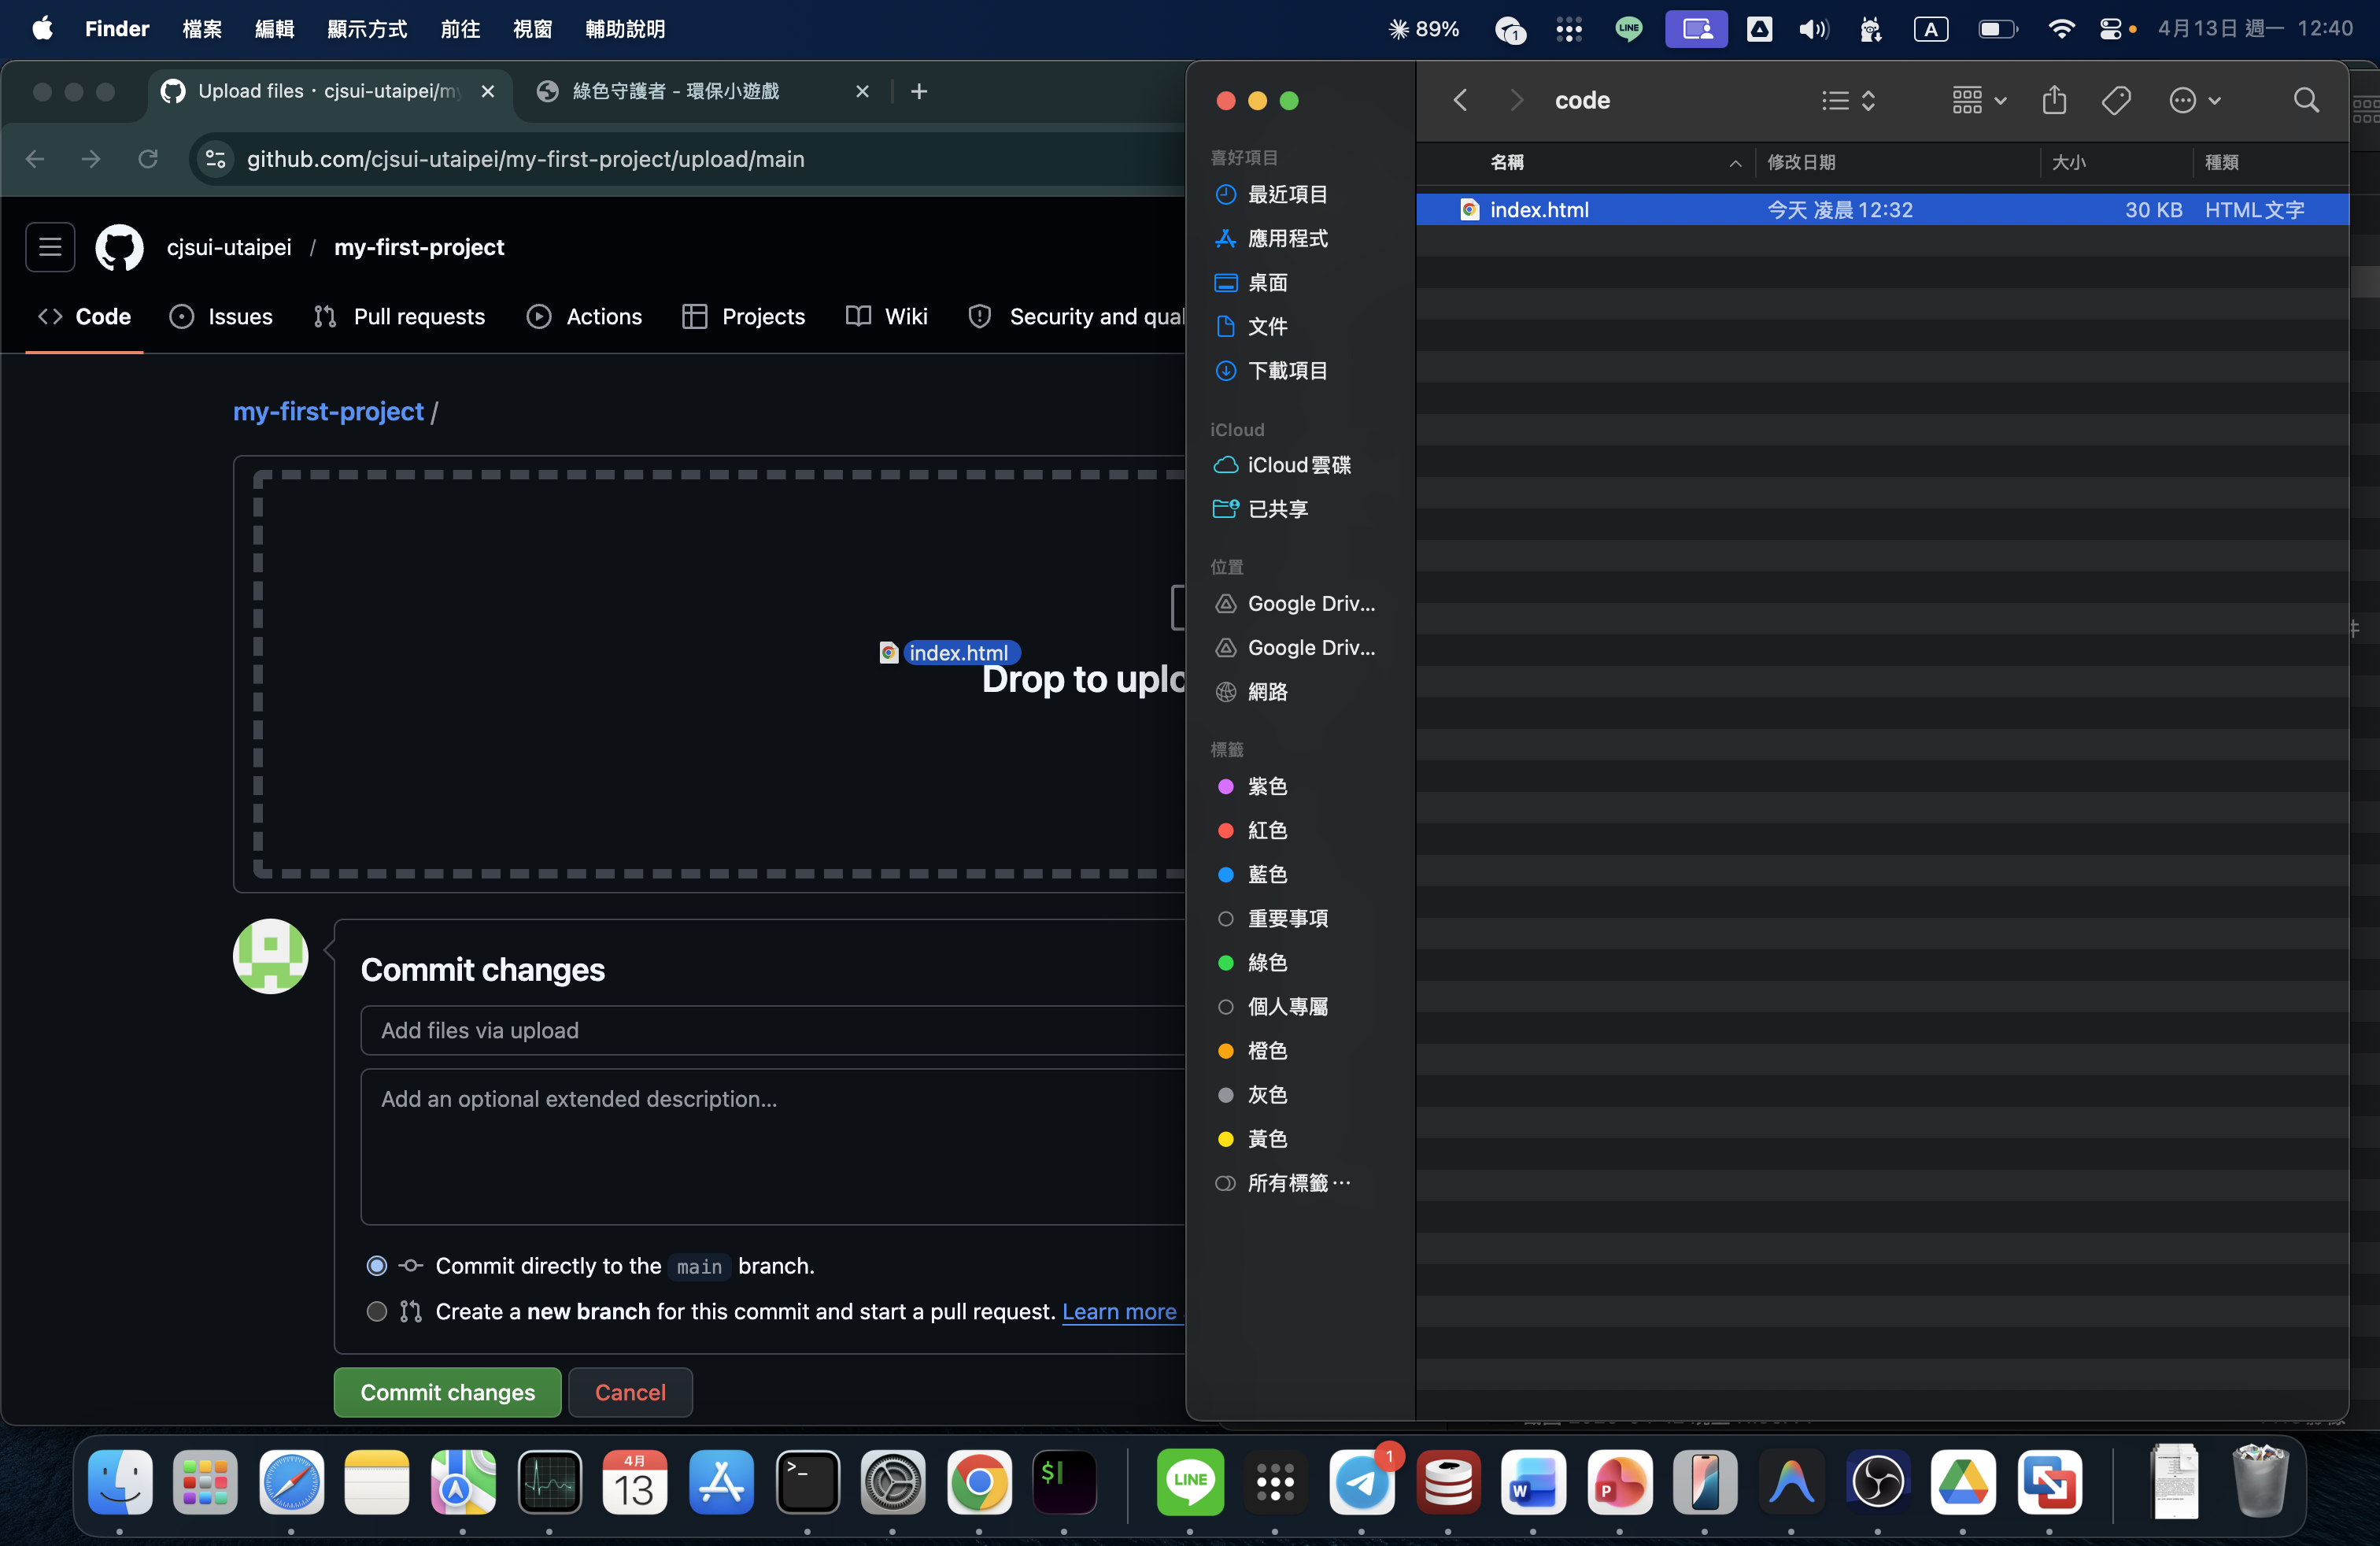Open 桌面 in Finder sidebar
Screen dimensions: 2380x1546
pos(1266,282)
